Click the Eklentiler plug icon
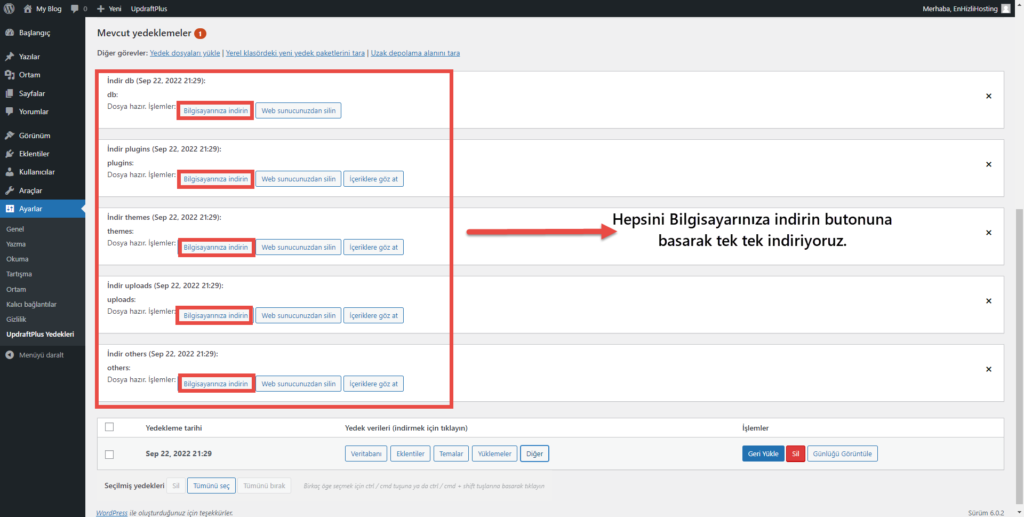 [x=9, y=154]
